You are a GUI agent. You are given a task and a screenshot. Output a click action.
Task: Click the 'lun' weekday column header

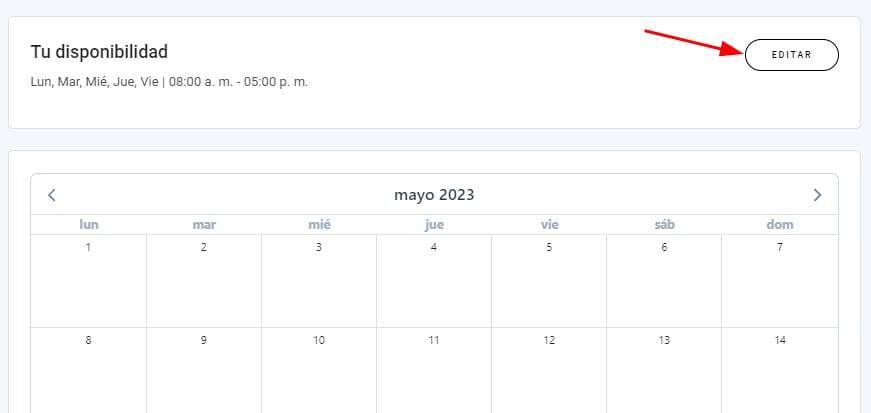(x=89, y=225)
